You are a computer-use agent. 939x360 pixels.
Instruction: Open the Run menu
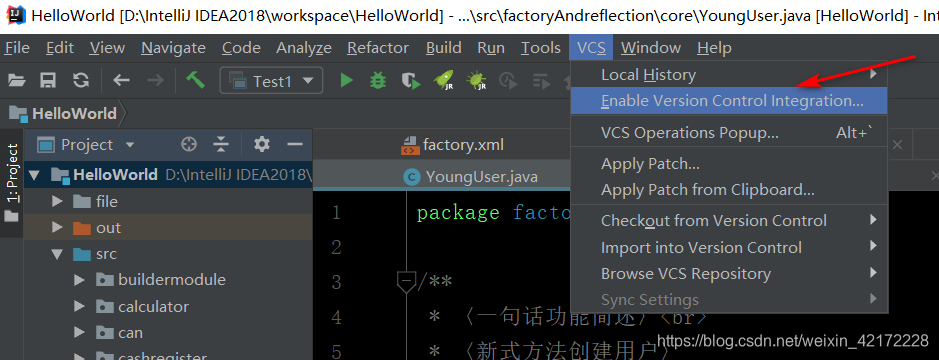pyautogui.click(x=491, y=47)
